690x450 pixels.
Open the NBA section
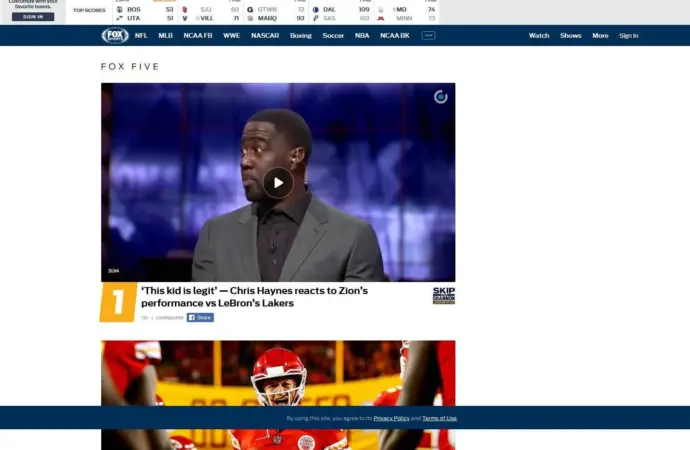tap(362, 36)
